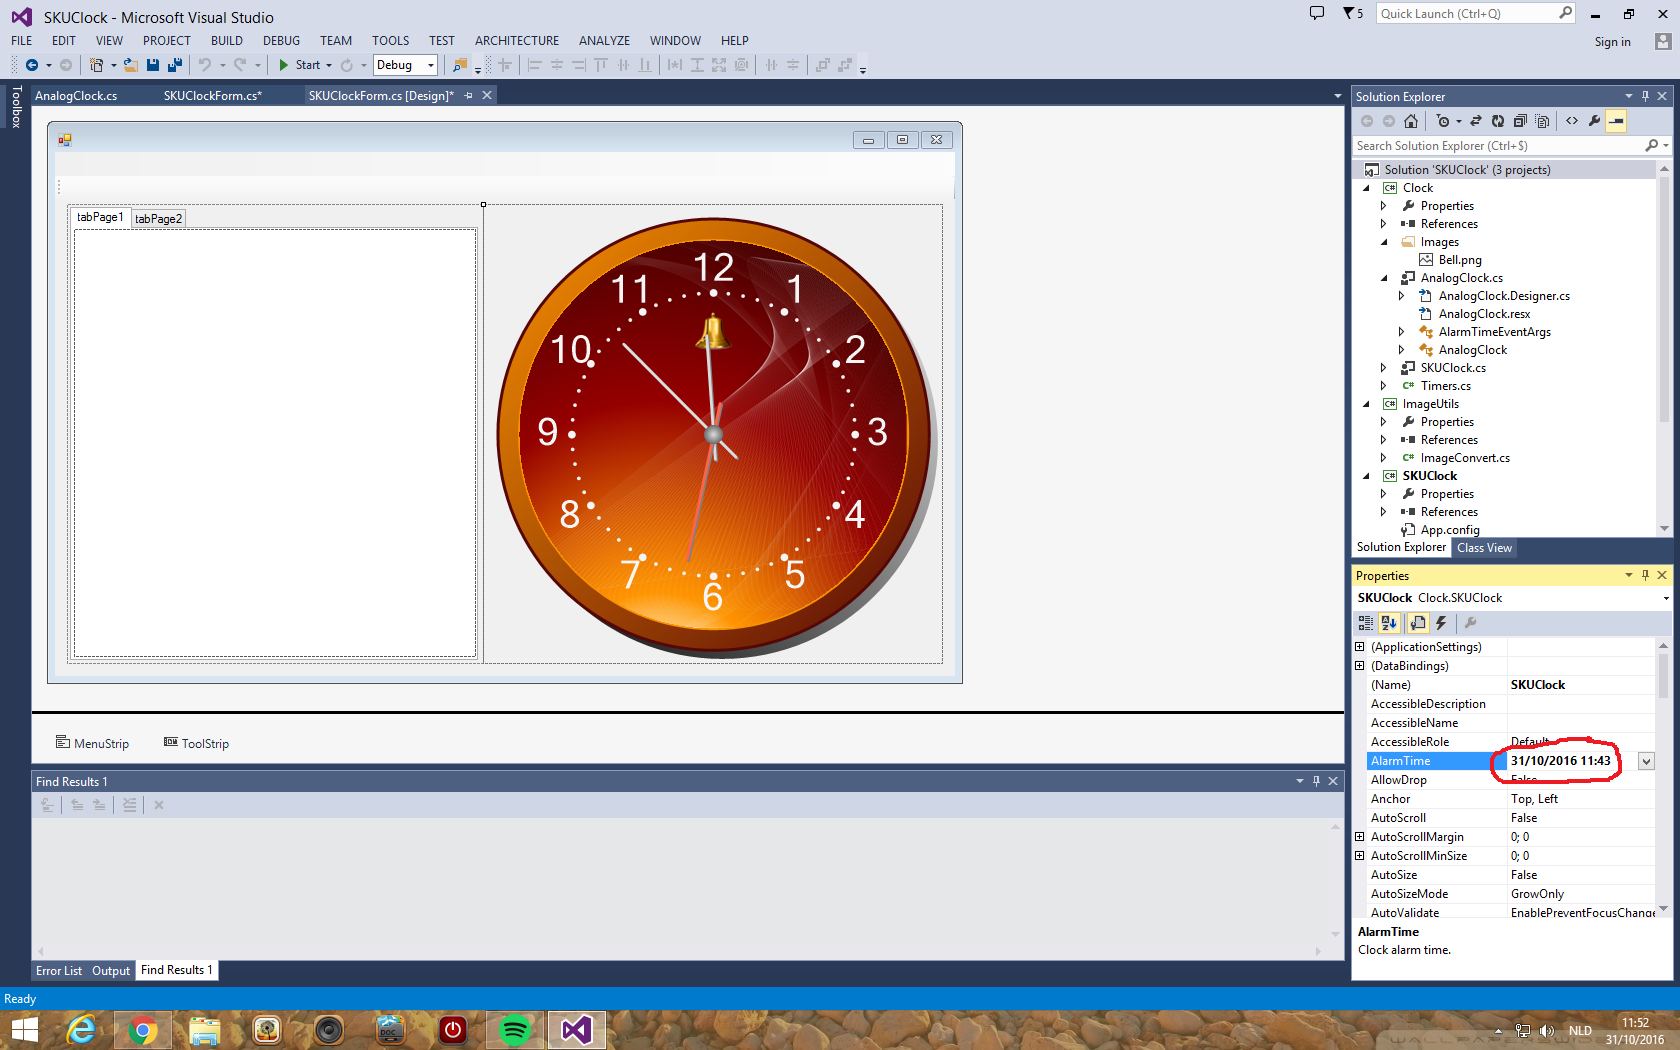Click the Feedback speech bubble icon
The image size is (1680, 1050).
click(1317, 13)
